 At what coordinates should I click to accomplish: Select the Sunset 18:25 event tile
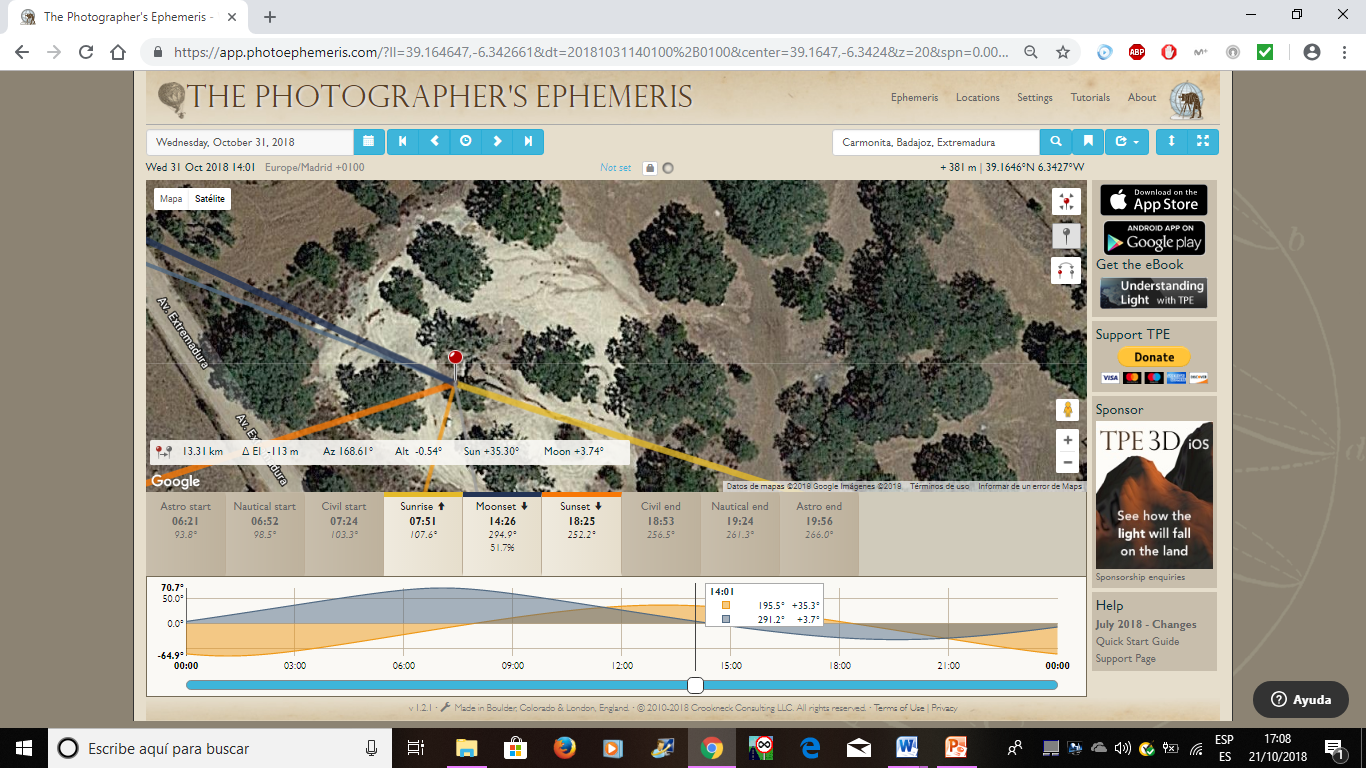point(581,533)
